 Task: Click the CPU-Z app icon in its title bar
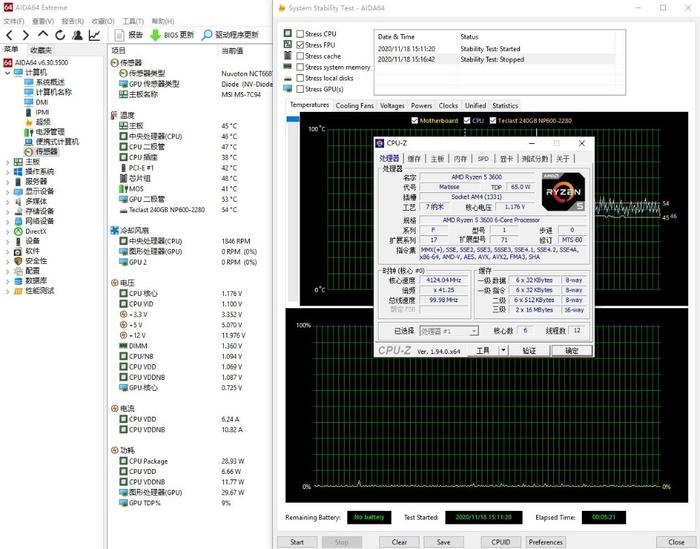coord(380,143)
